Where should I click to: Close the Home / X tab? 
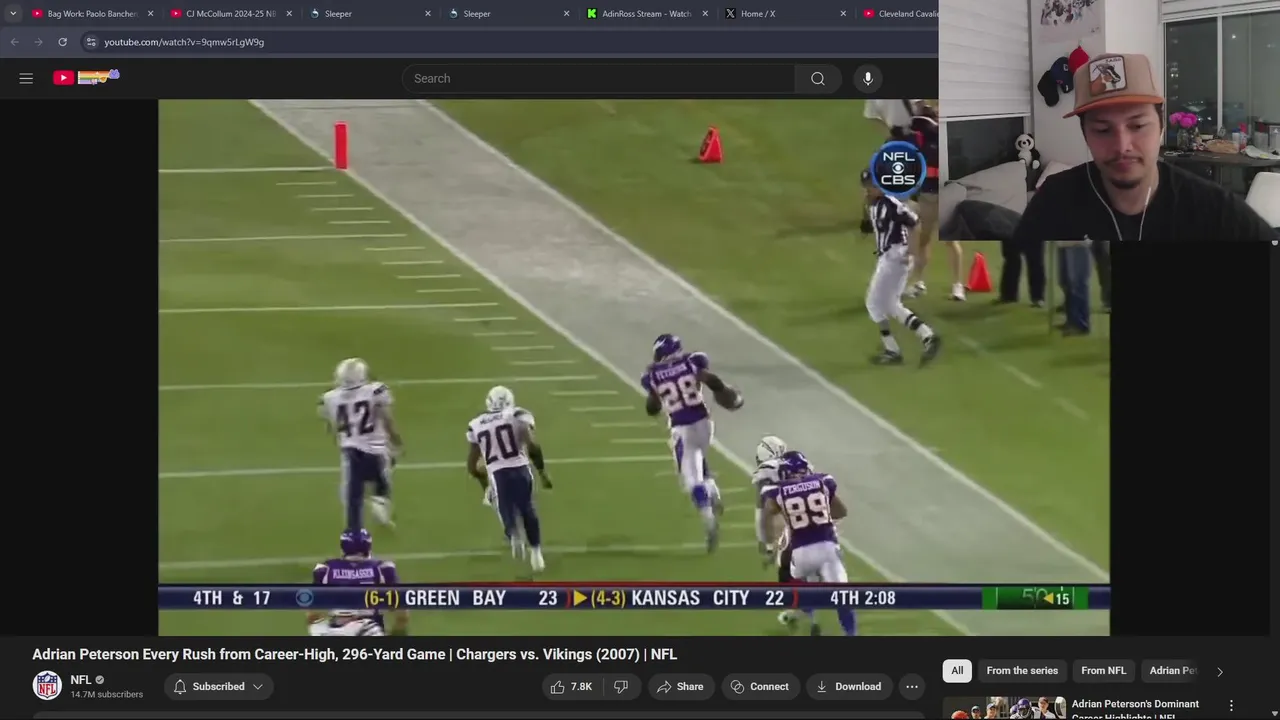tap(843, 14)
